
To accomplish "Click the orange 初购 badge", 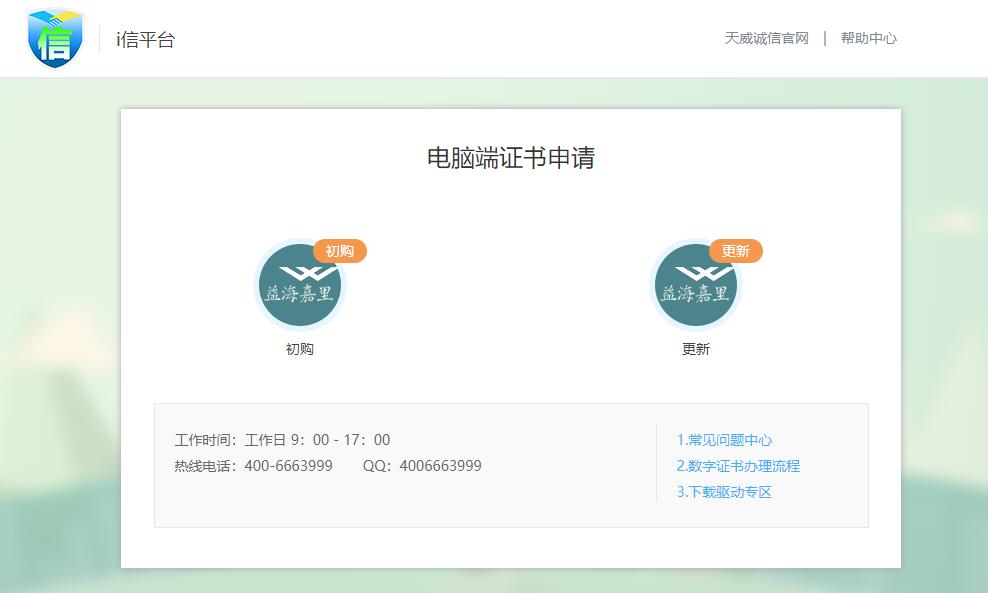I will tap(340, 251).
